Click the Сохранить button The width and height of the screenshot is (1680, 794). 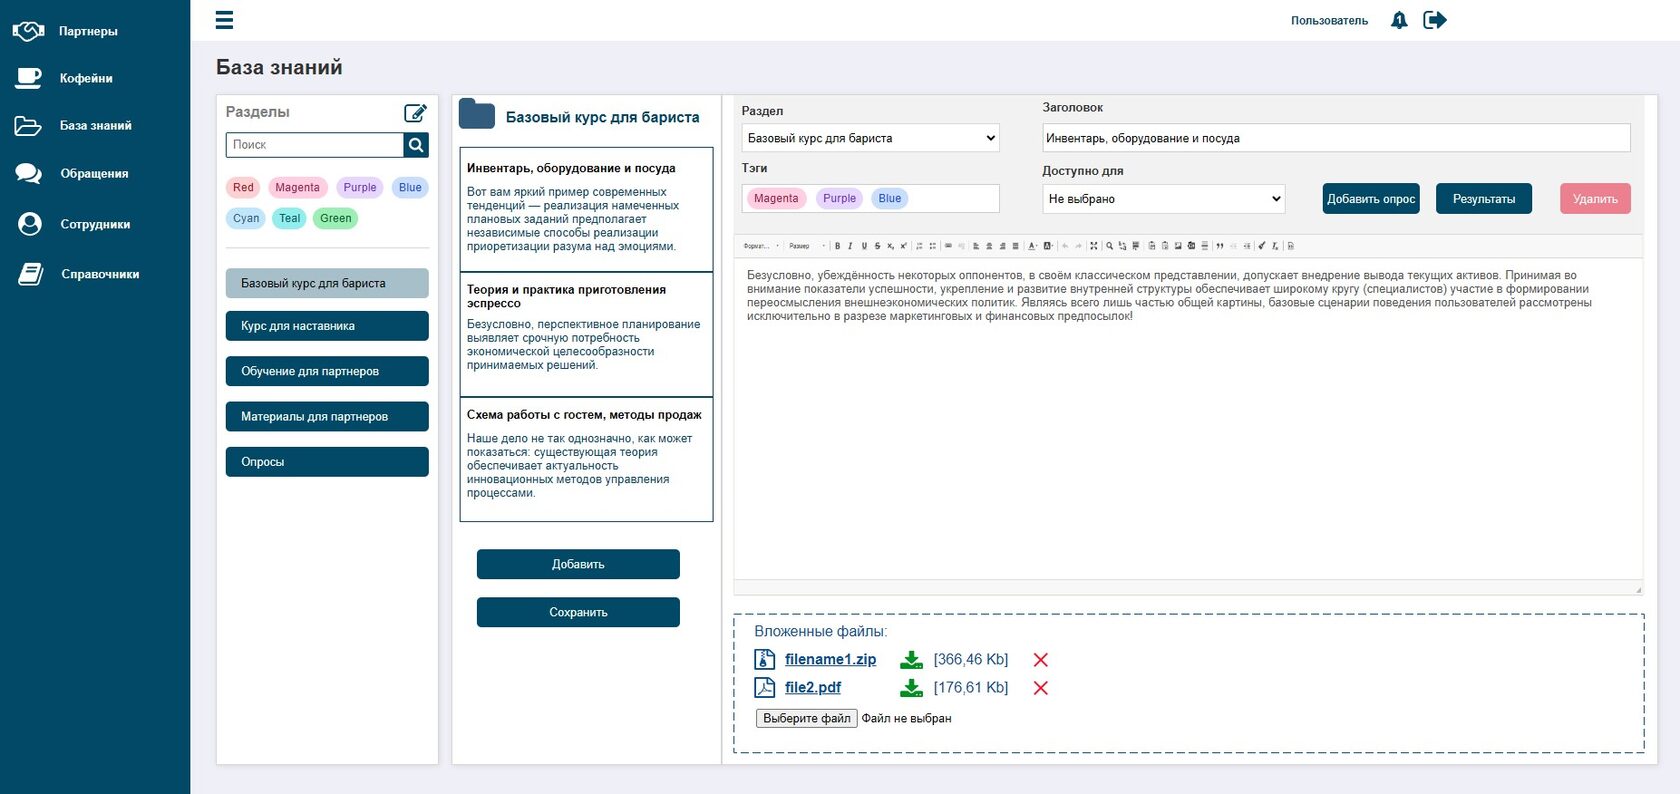coord(578,612)
